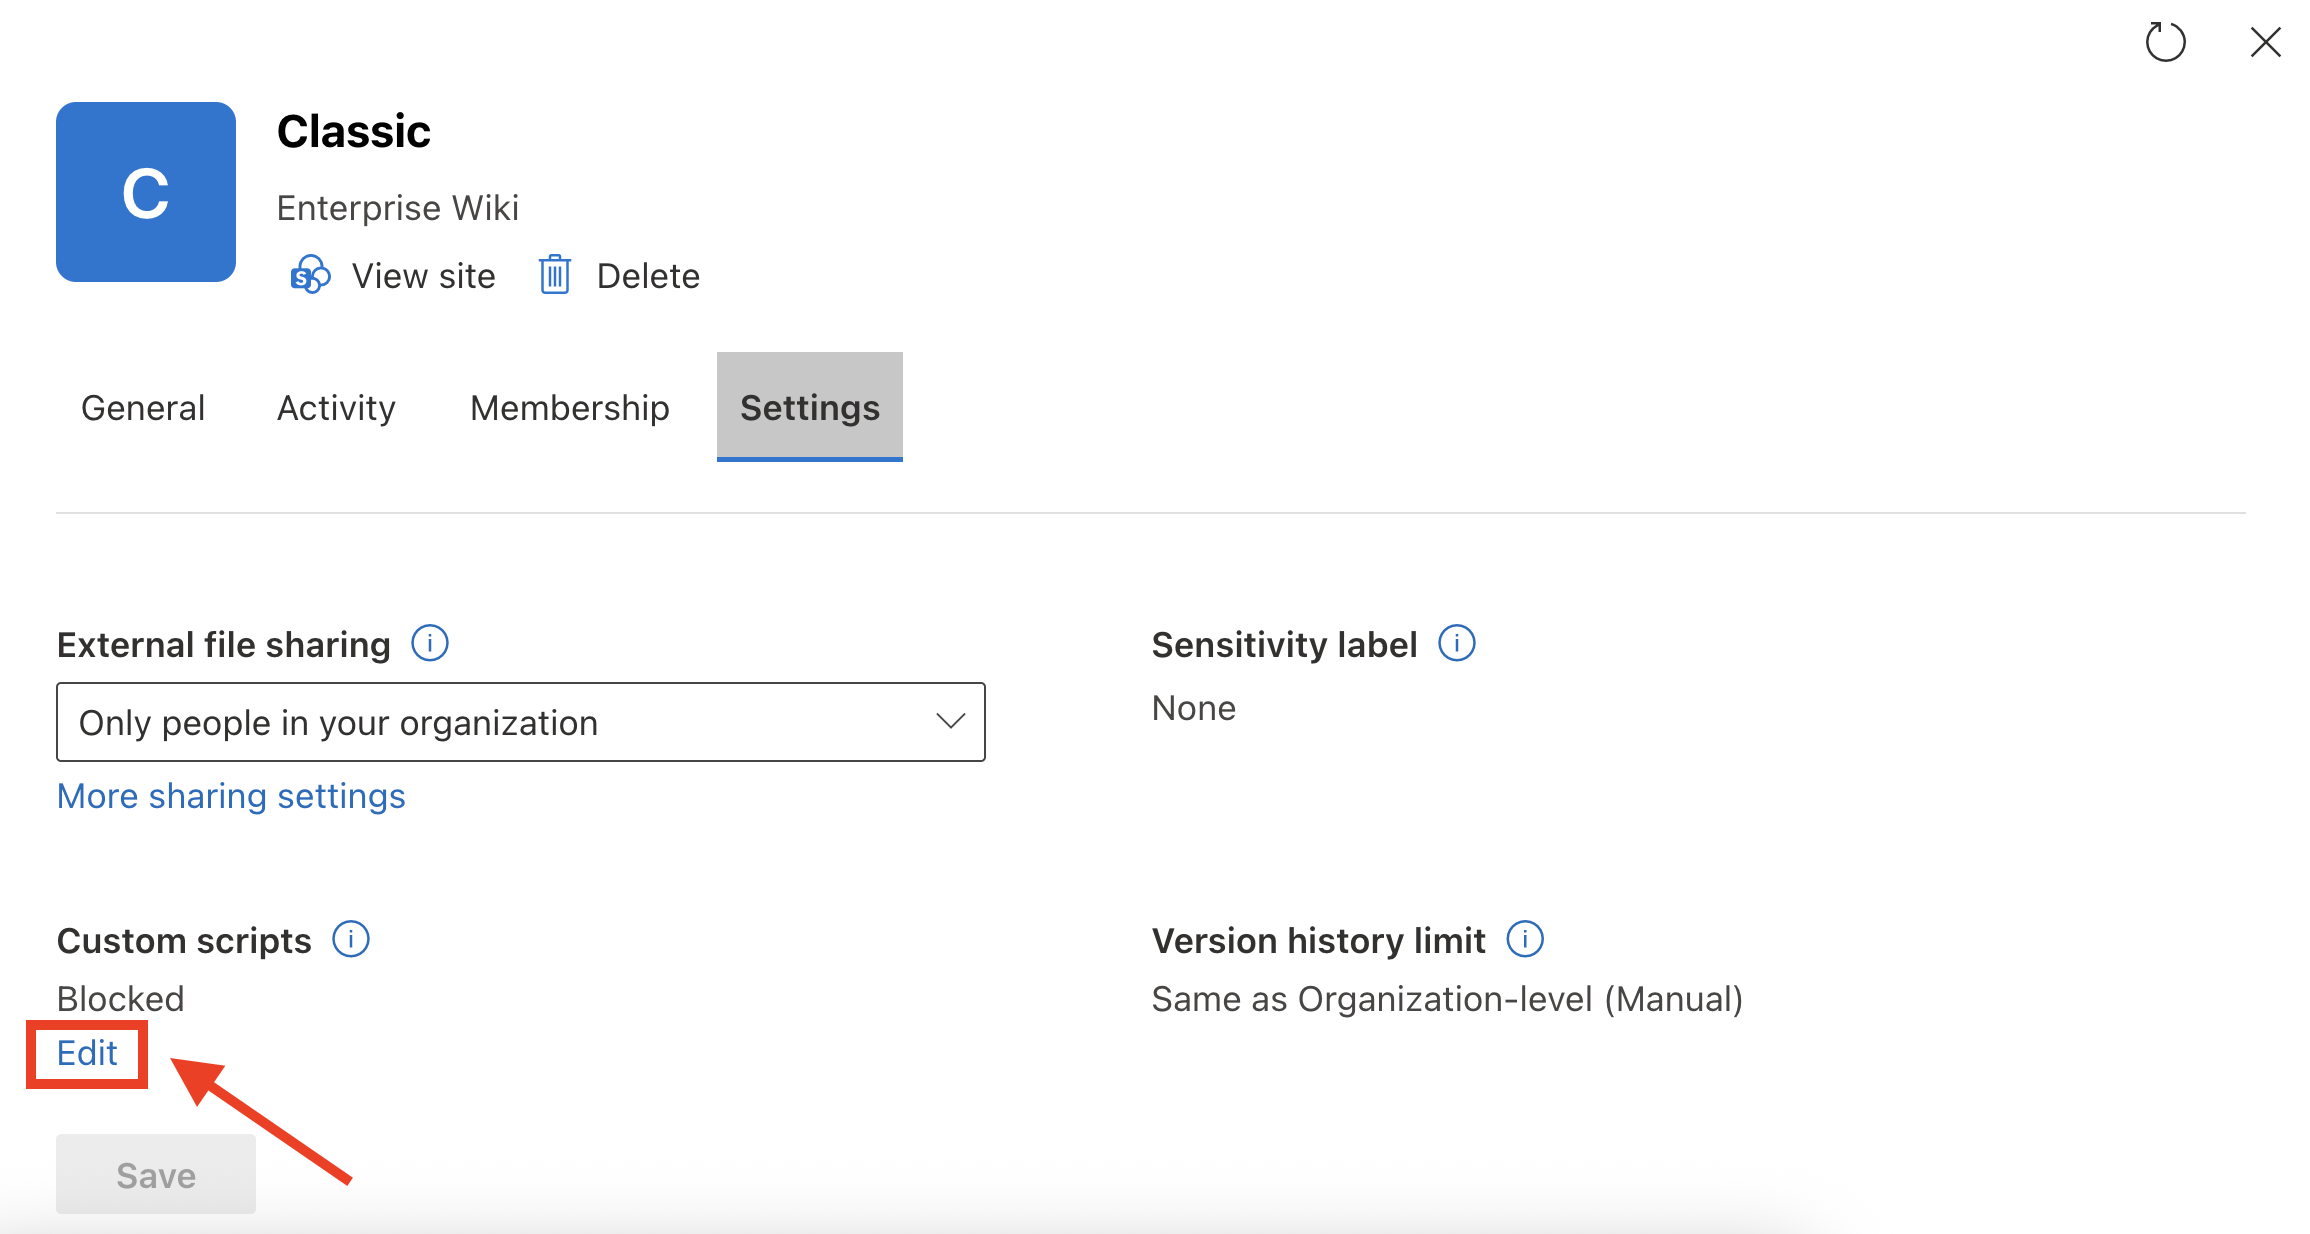Click the View site text link

423,276
